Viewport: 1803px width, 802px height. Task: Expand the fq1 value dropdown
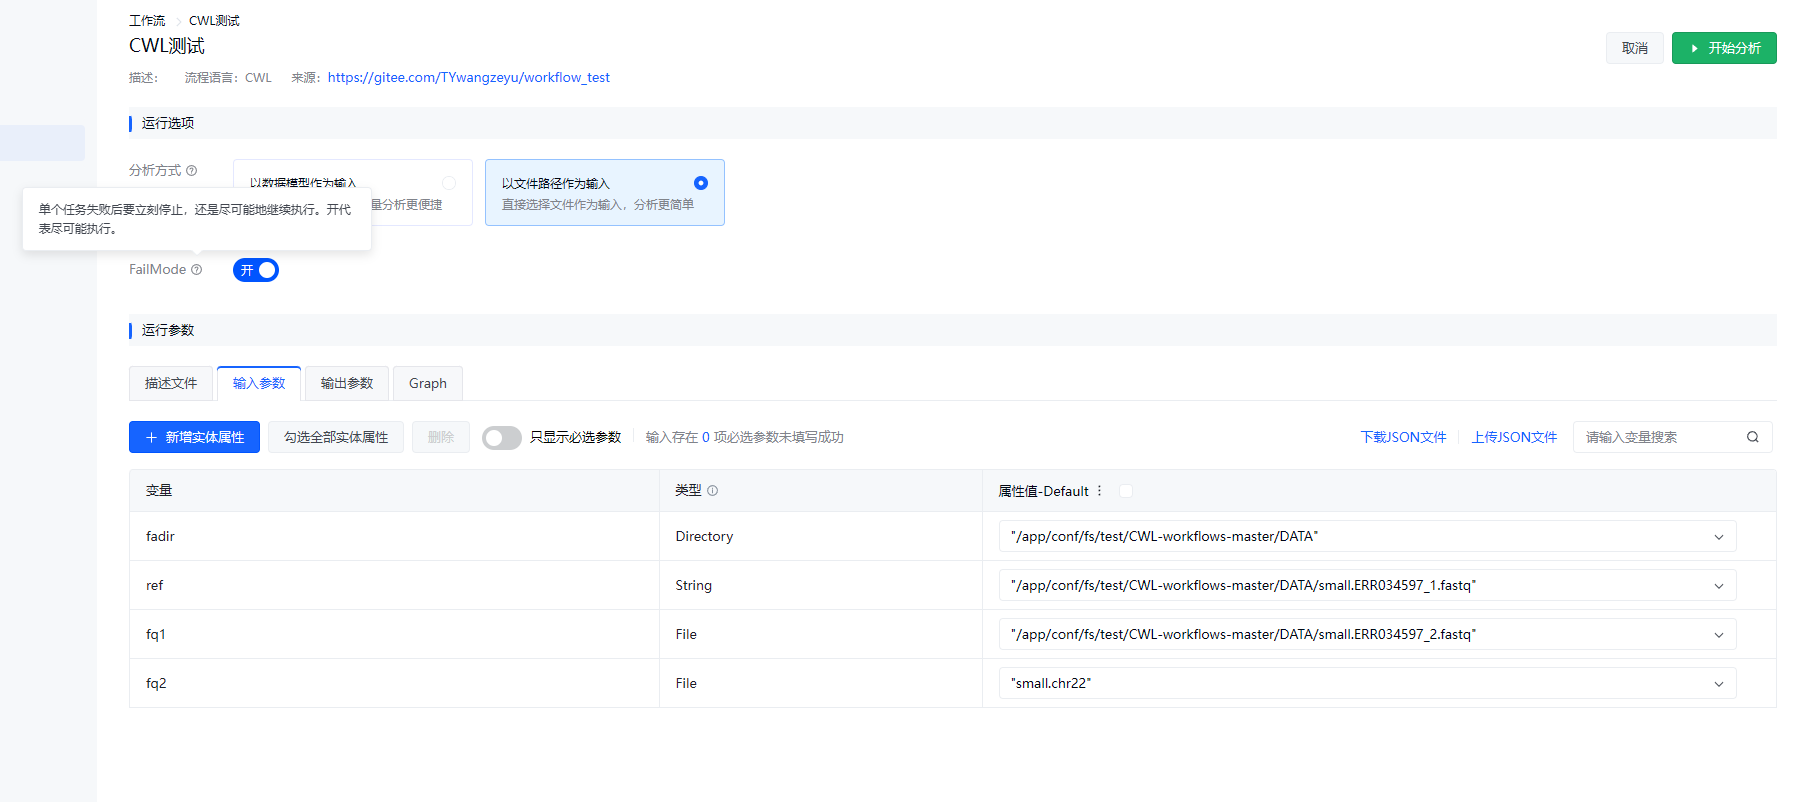pyautogui.click(x=1719, y=635)
